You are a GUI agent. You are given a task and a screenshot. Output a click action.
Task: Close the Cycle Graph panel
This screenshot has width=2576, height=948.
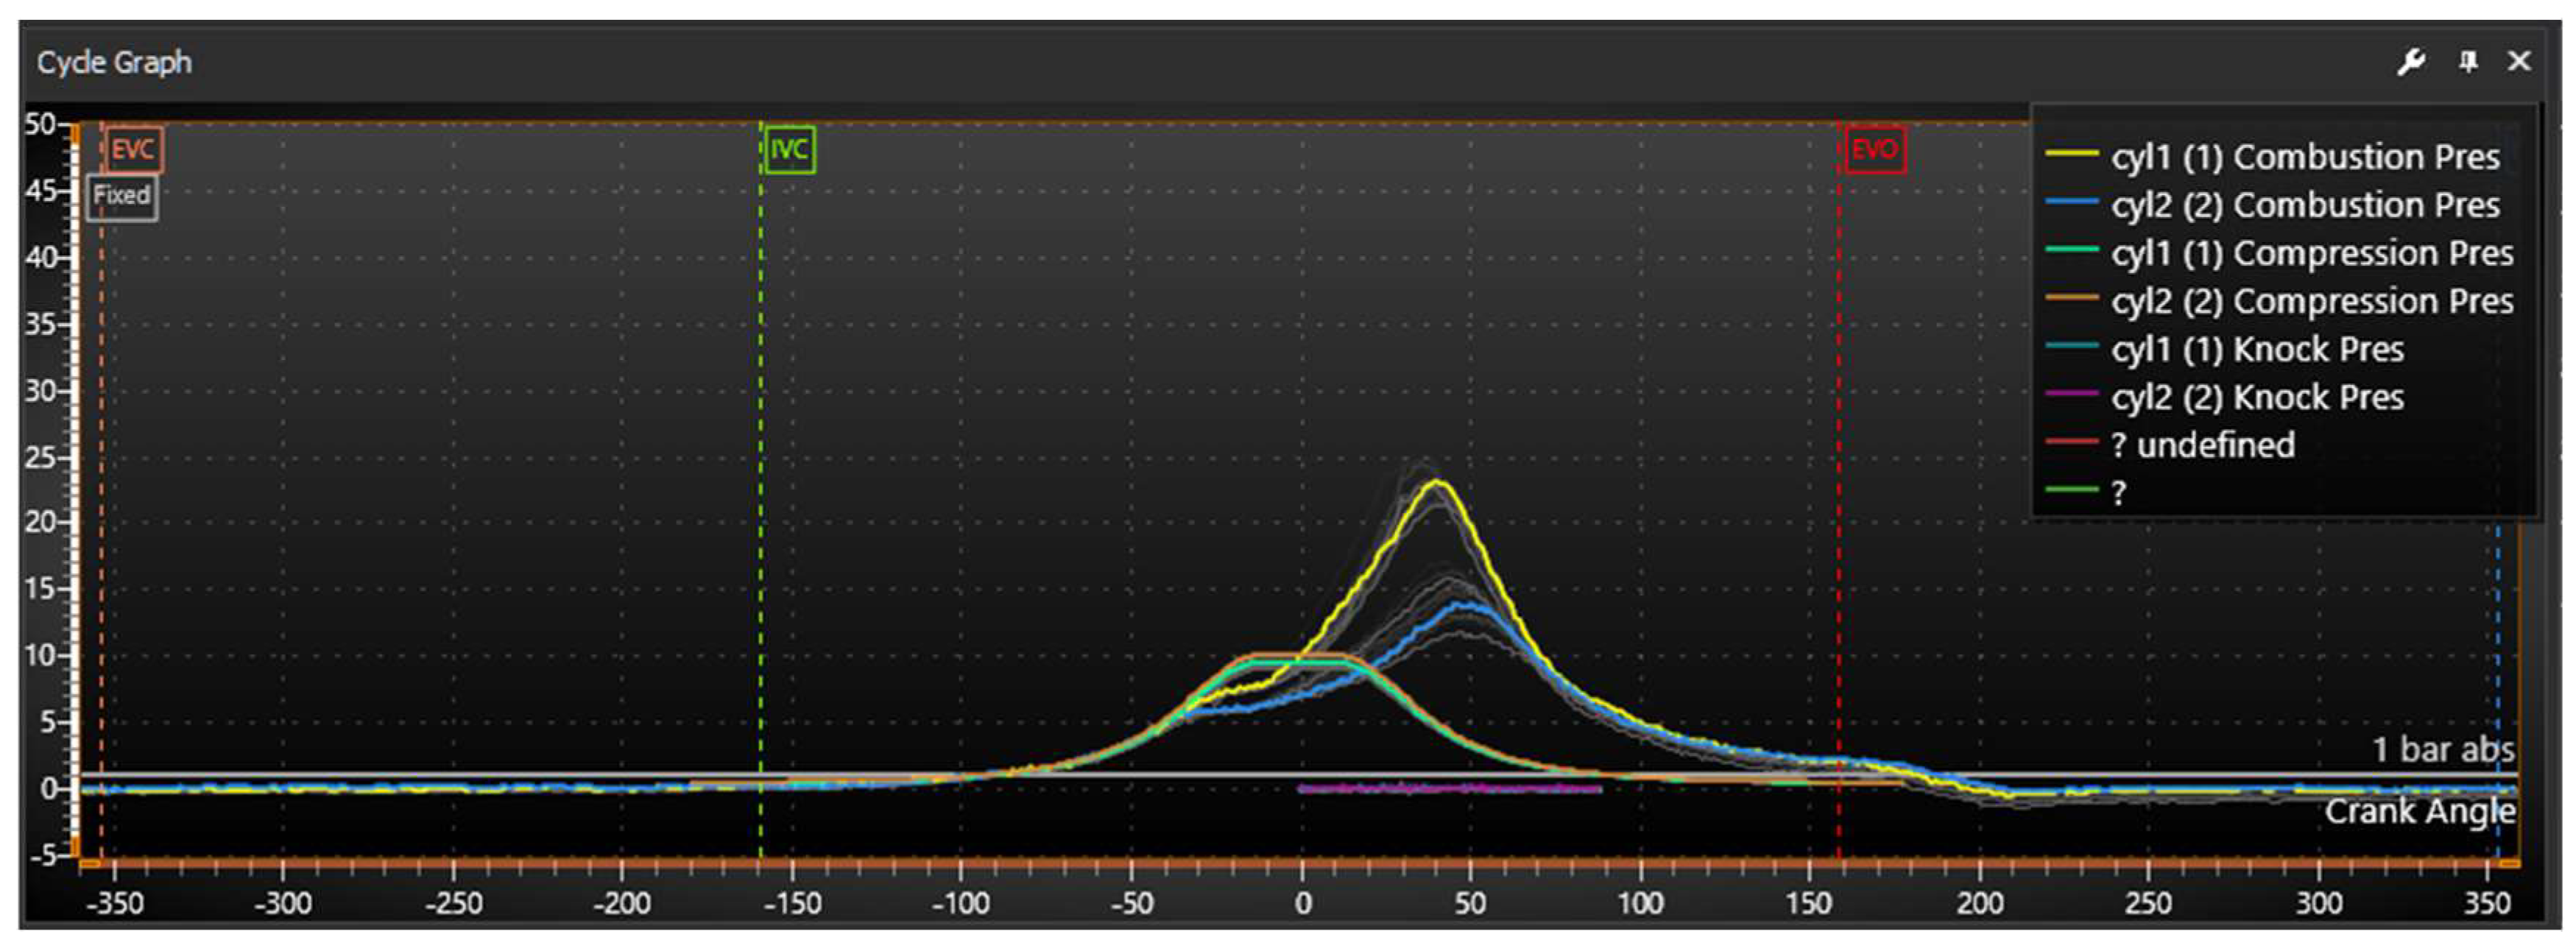[2519, 62]
